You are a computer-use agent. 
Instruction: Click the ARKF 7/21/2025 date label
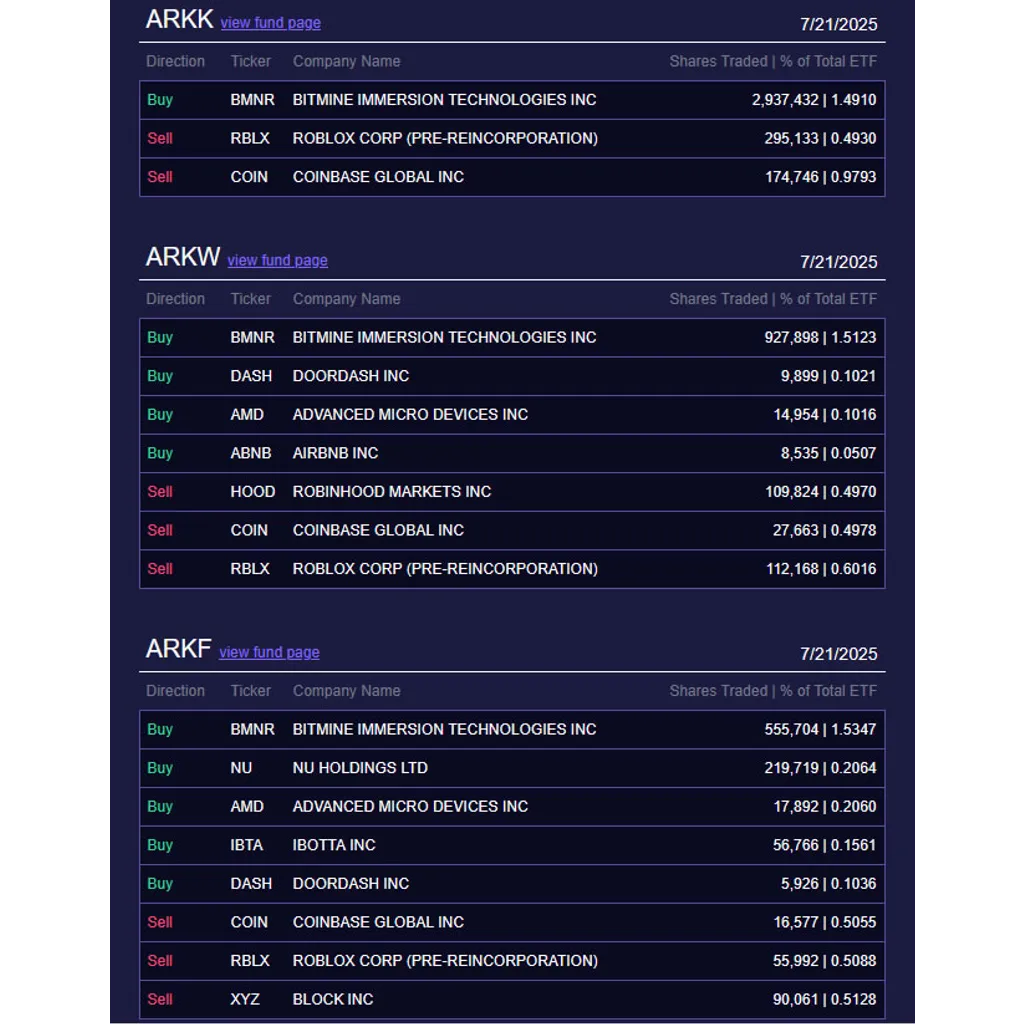click(839, 654)
